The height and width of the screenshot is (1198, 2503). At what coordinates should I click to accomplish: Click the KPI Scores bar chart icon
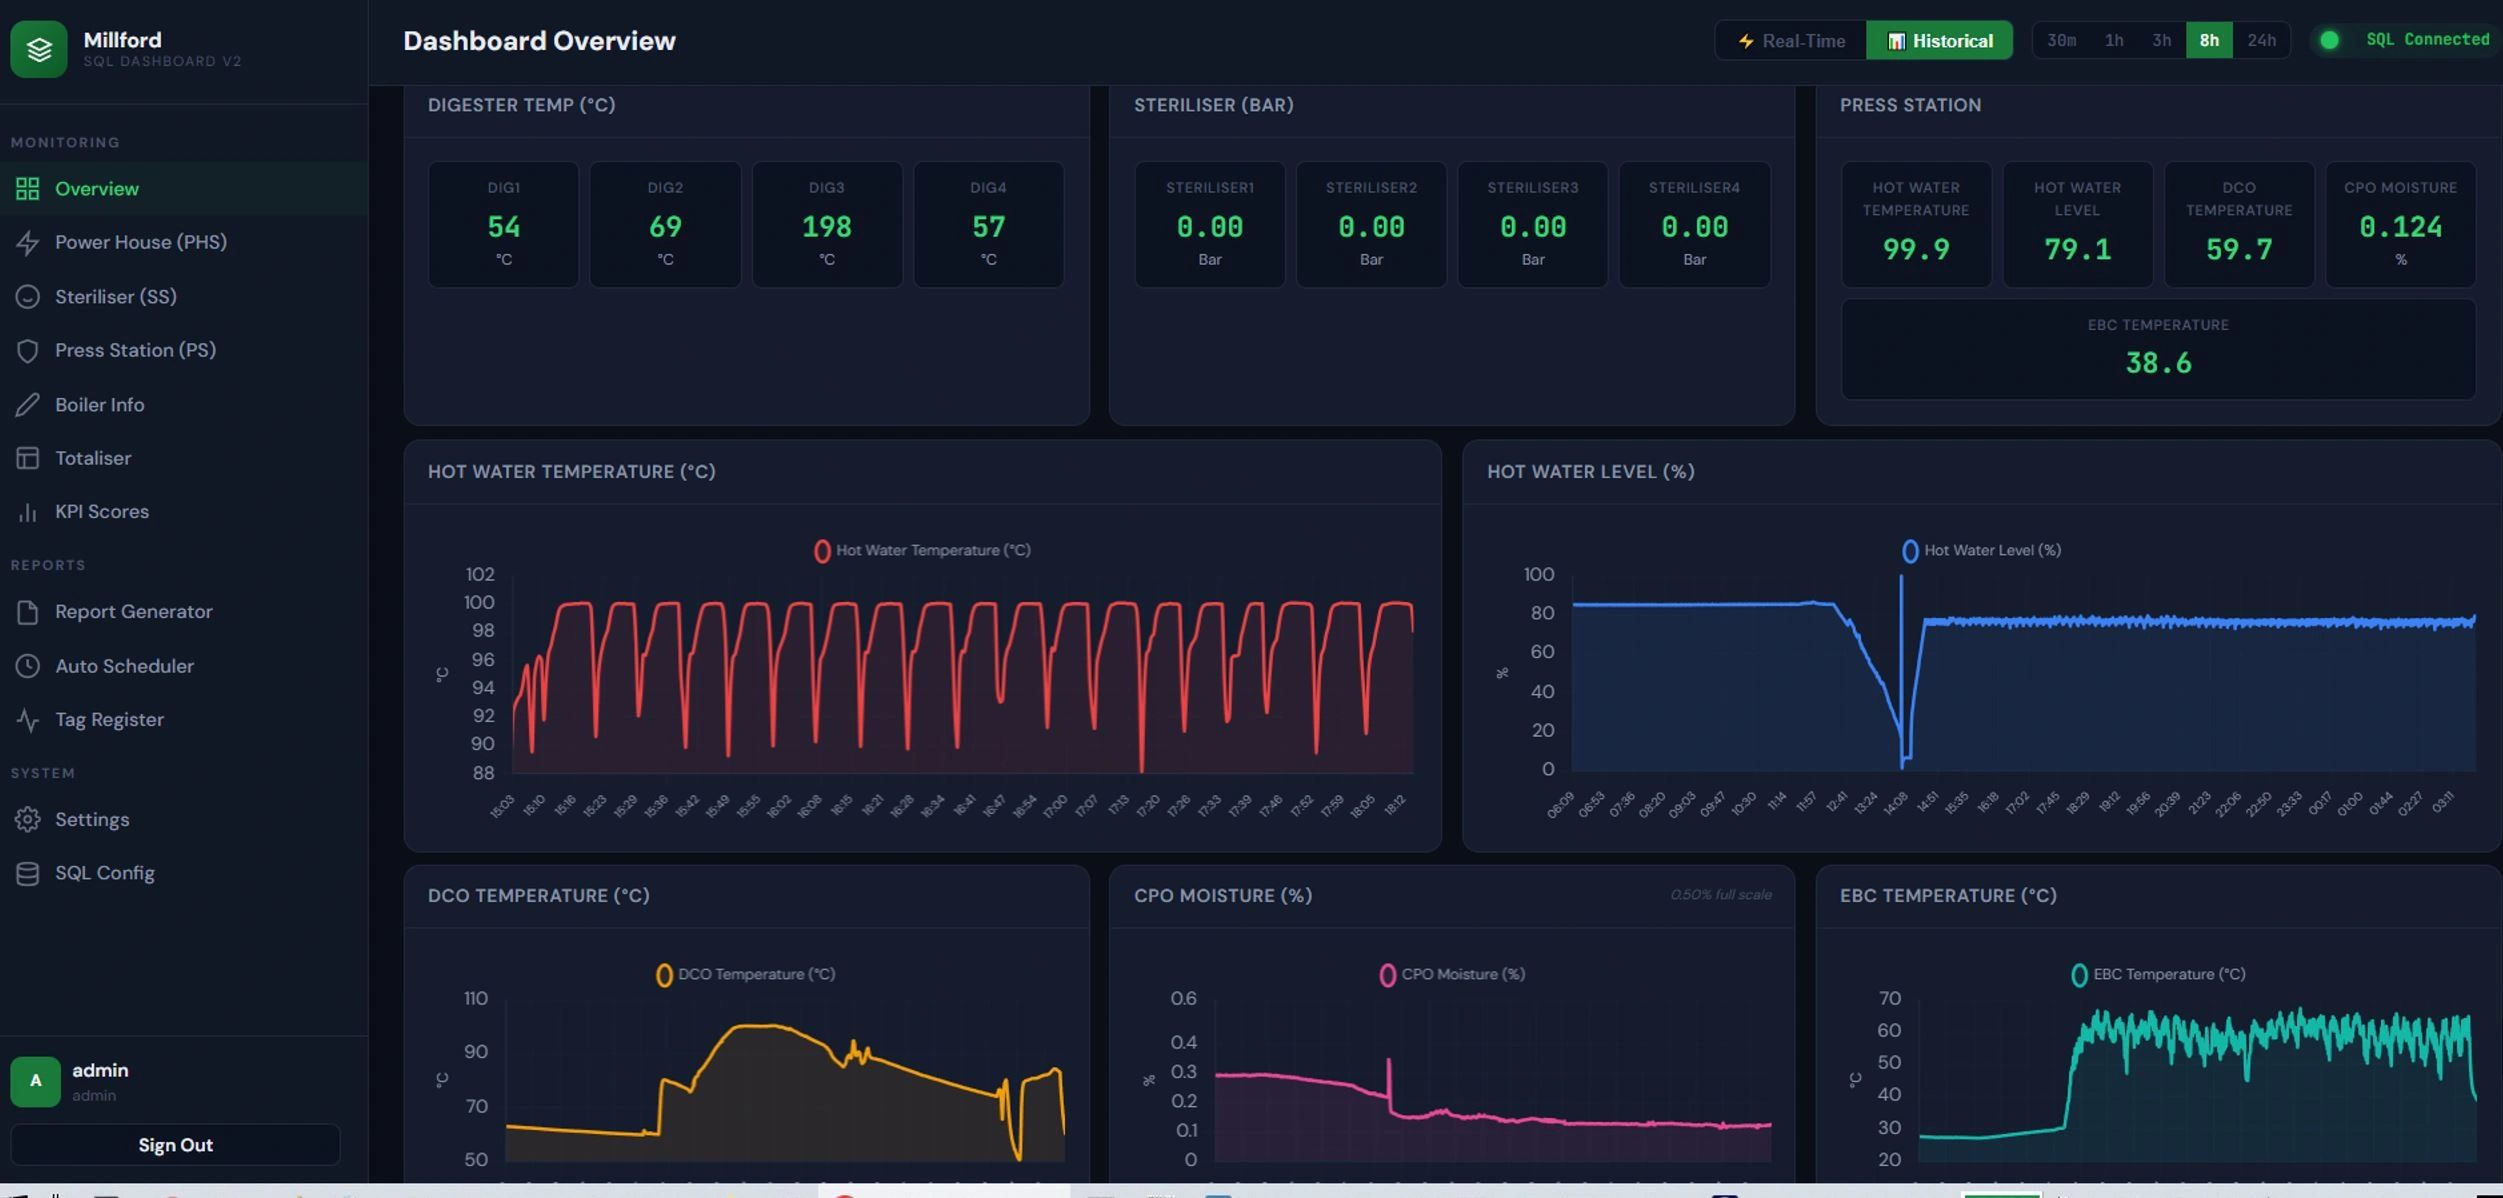coord(27,512)
